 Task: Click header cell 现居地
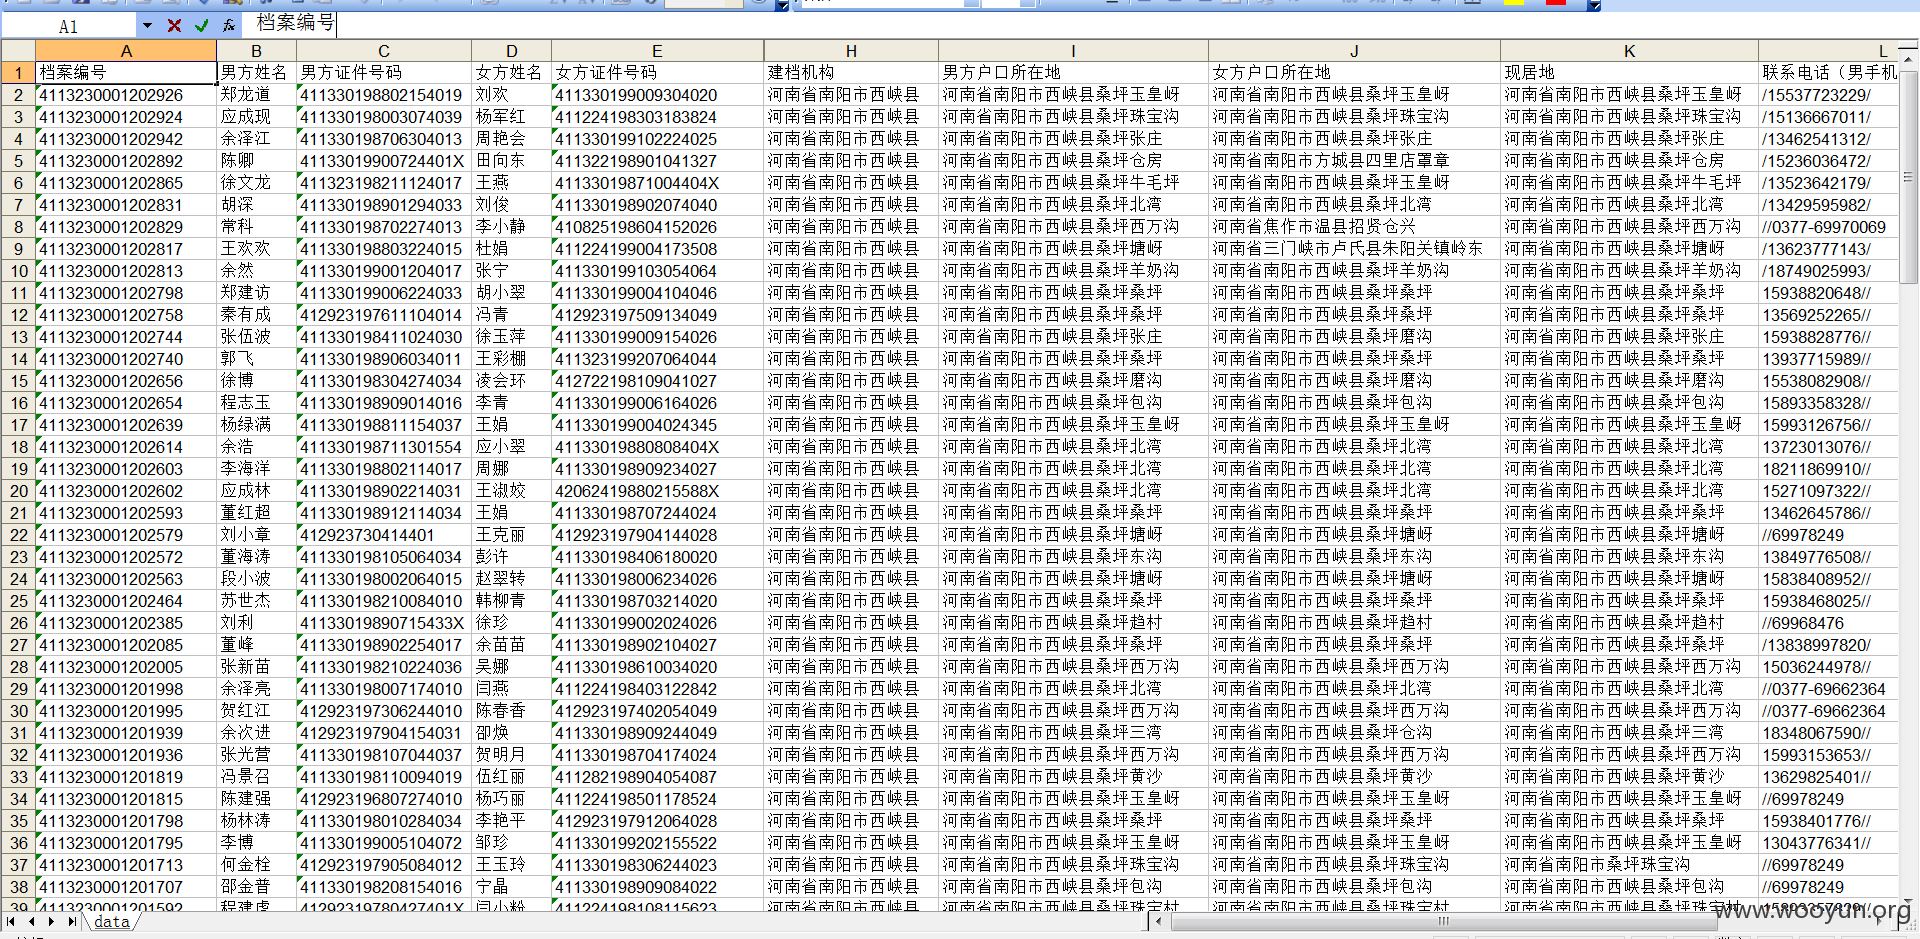tap(1629, 72)
